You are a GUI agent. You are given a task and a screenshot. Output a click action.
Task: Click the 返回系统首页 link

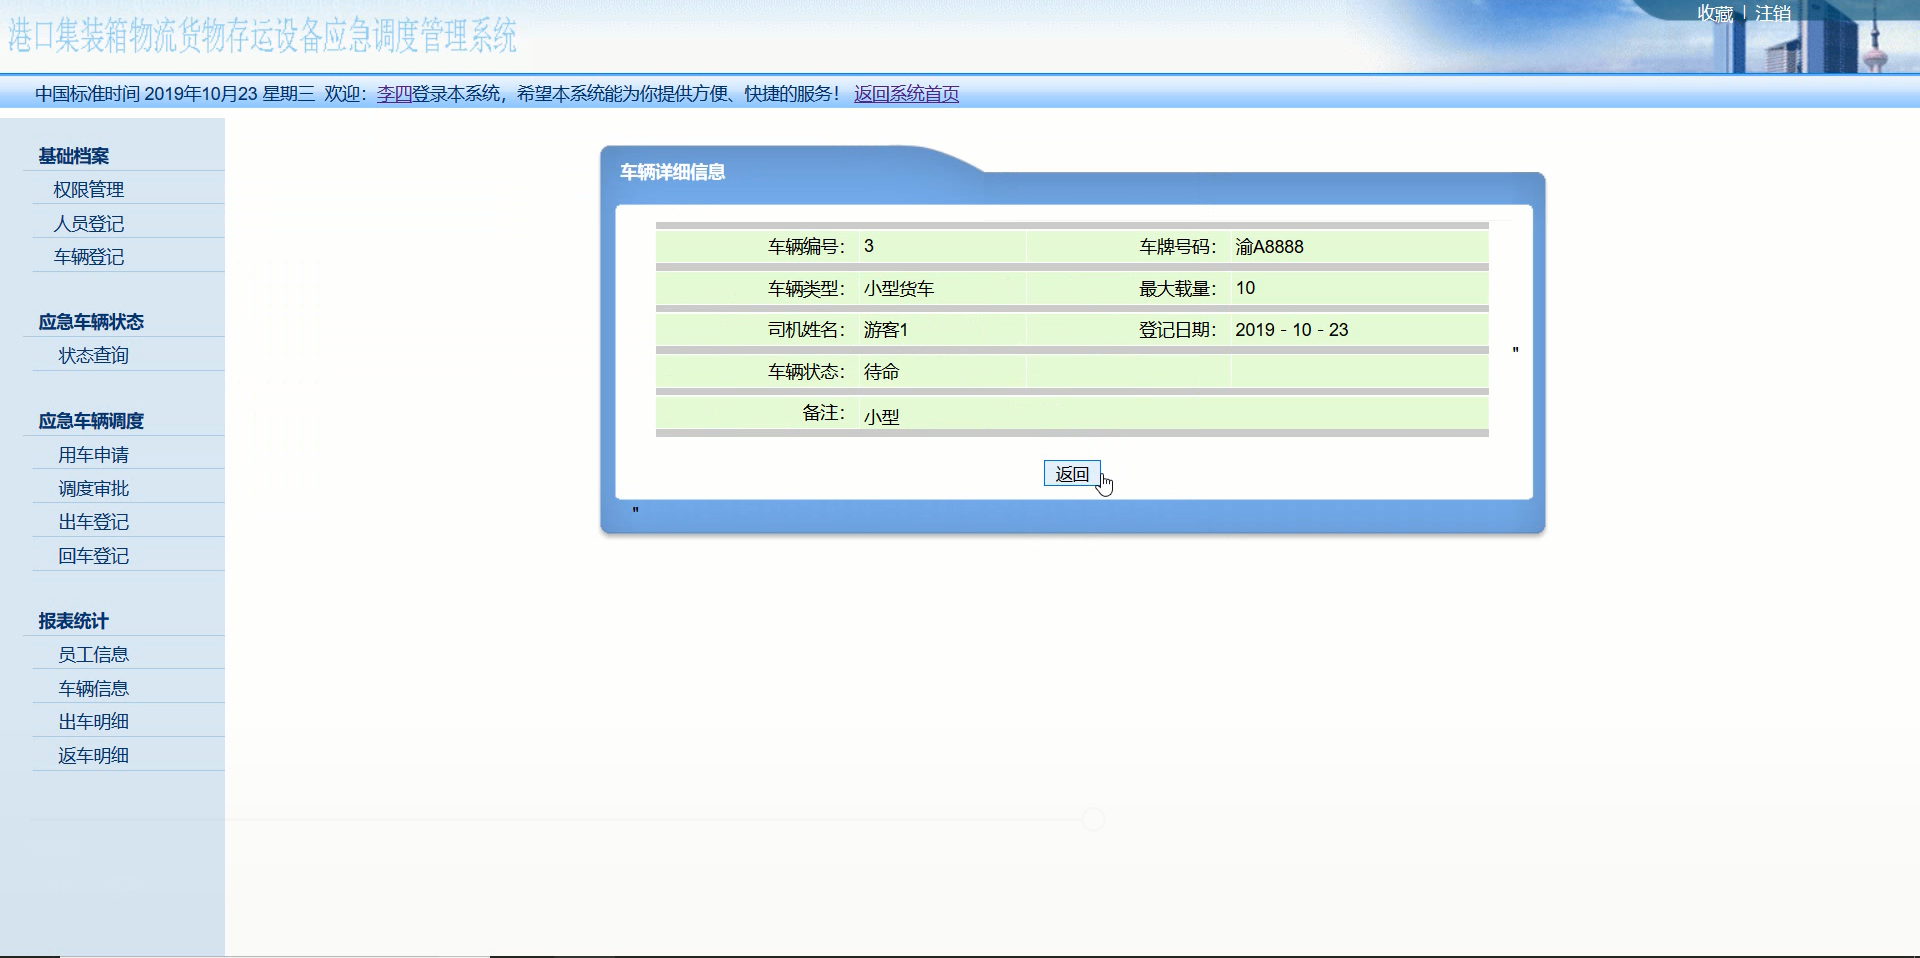pyautogui.click(x=906, y=94)
